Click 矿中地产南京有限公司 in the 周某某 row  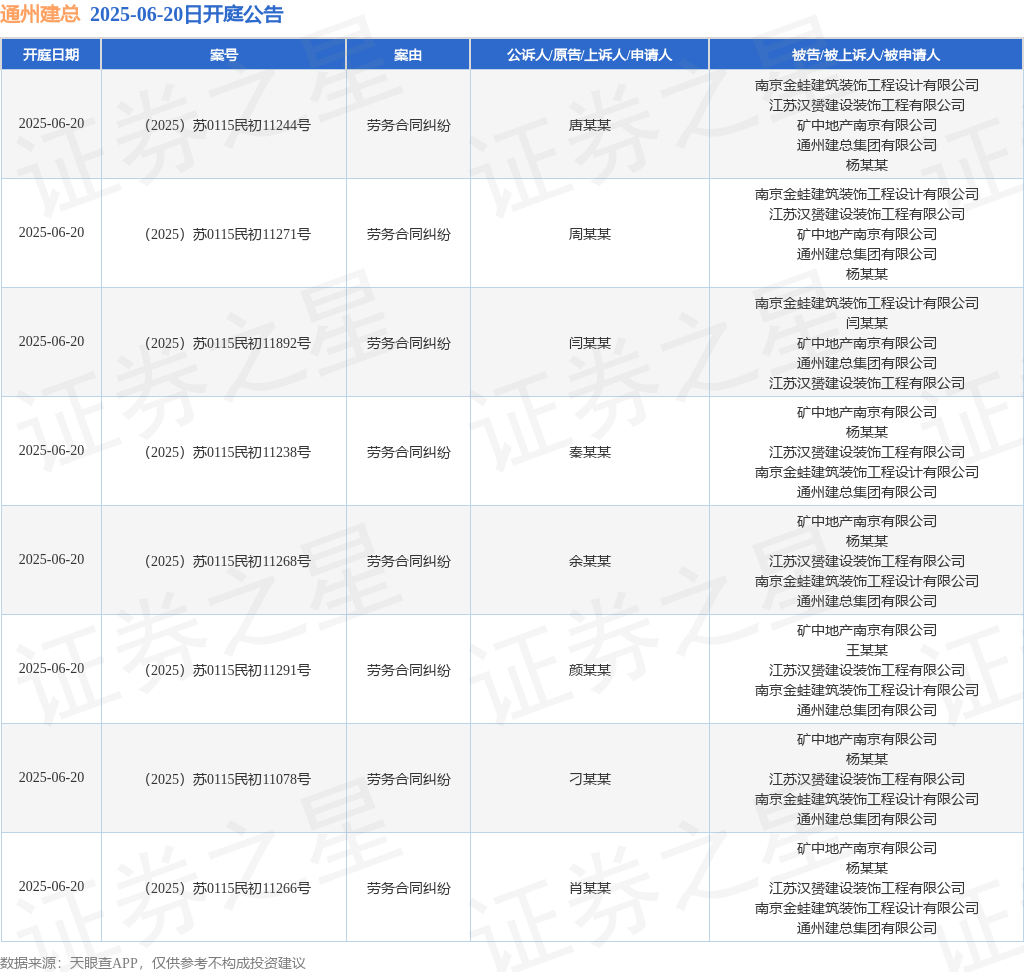pyautogui.click(x=866, y=235)
